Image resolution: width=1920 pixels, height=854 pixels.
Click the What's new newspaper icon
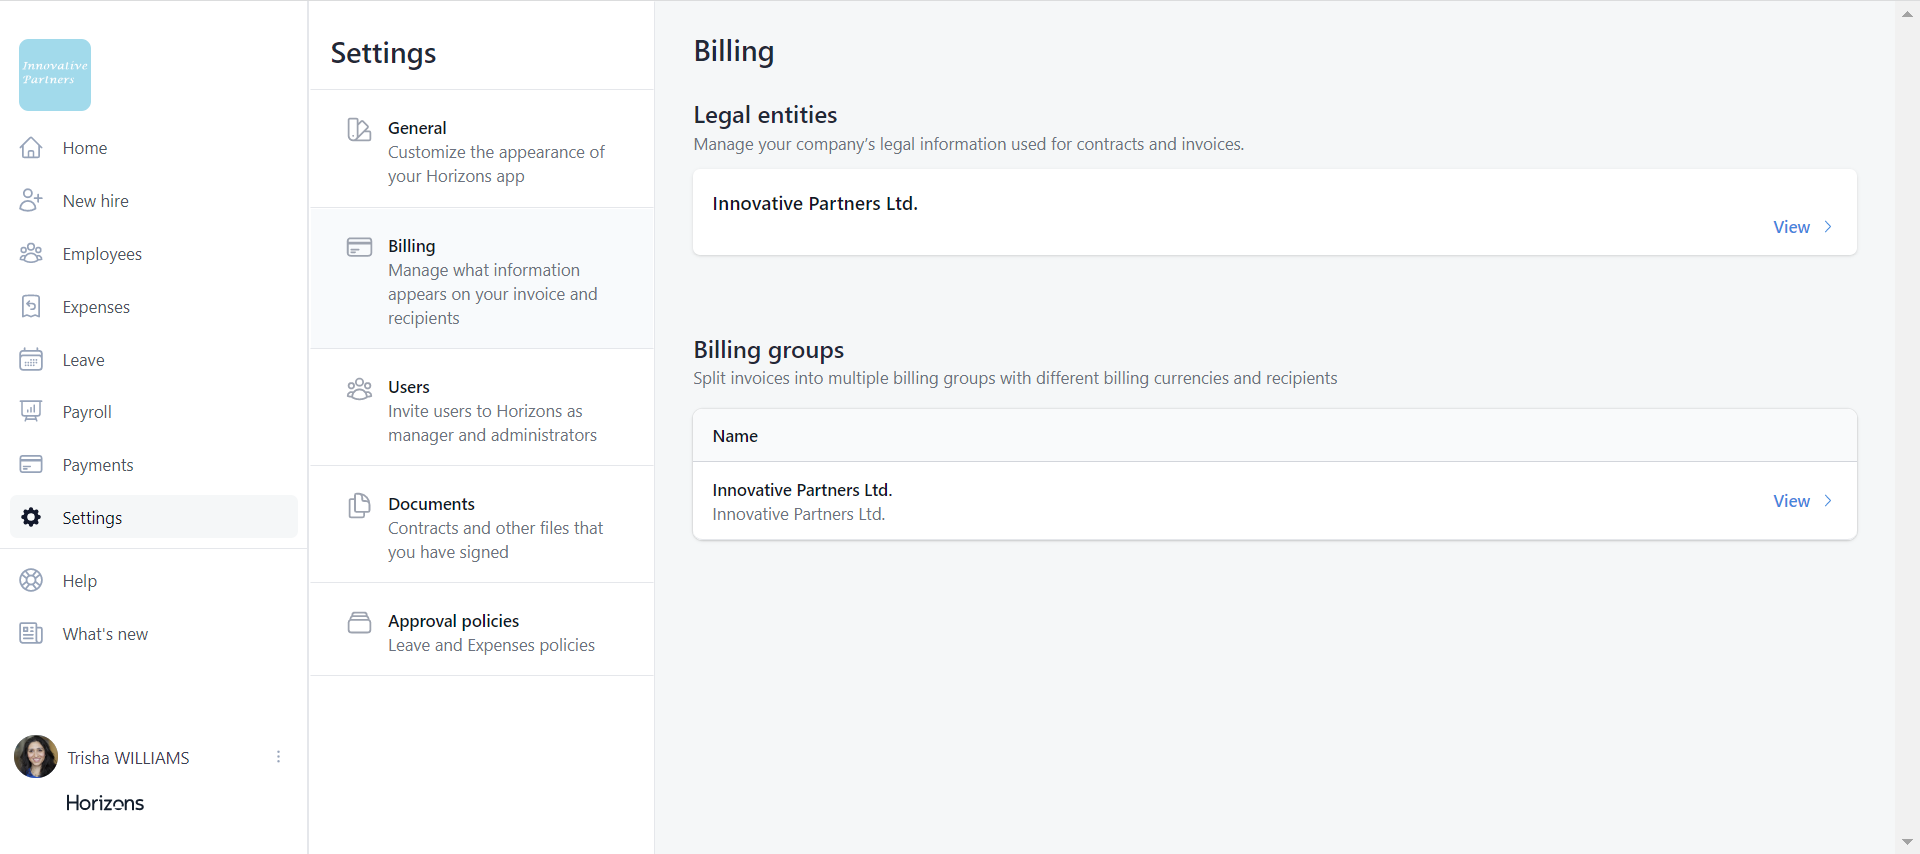tap(31, 634)
